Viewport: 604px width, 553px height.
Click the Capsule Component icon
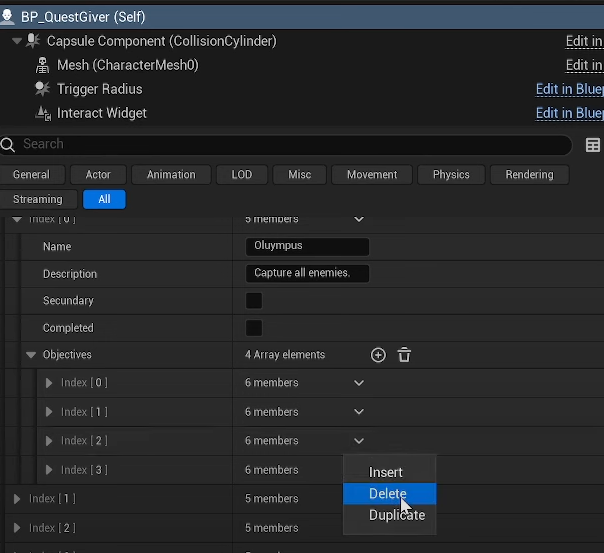coord(33,41)
